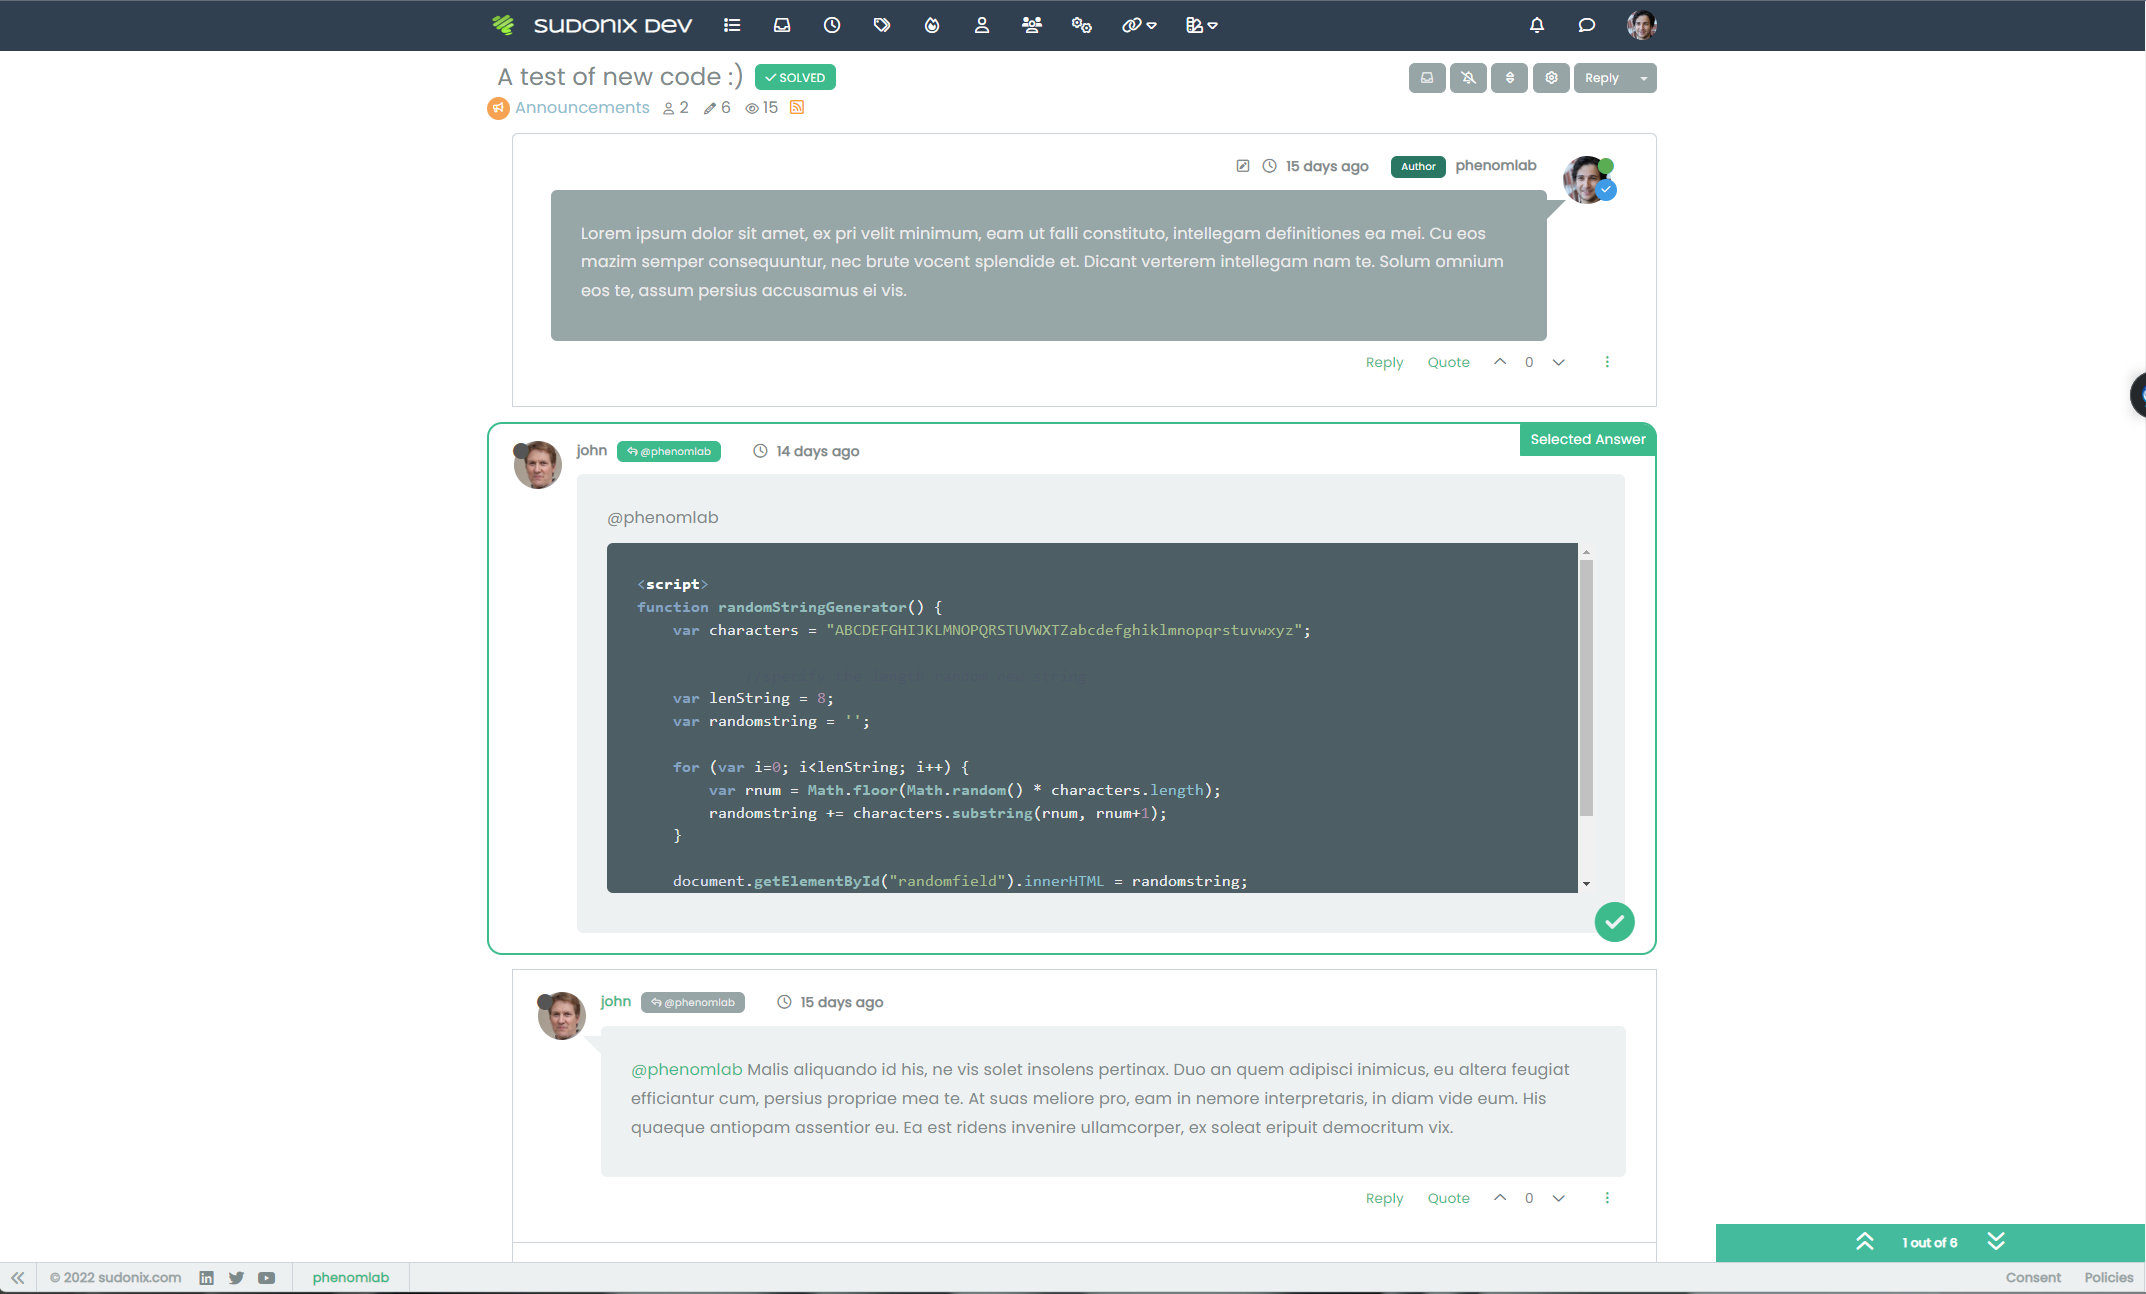
Task: Open the Tags page icon
Action: (881, 25)
